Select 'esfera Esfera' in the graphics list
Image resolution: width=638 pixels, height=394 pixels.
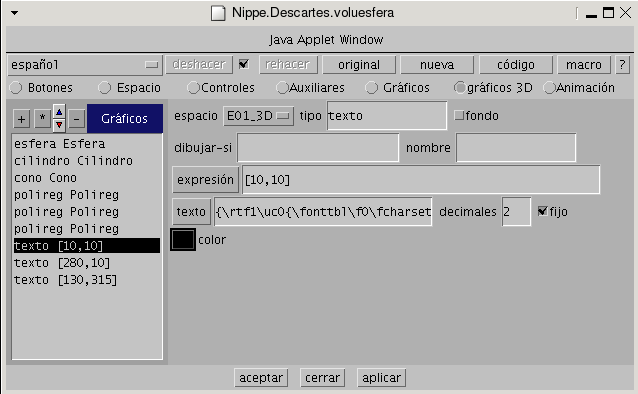pos(87,144)
